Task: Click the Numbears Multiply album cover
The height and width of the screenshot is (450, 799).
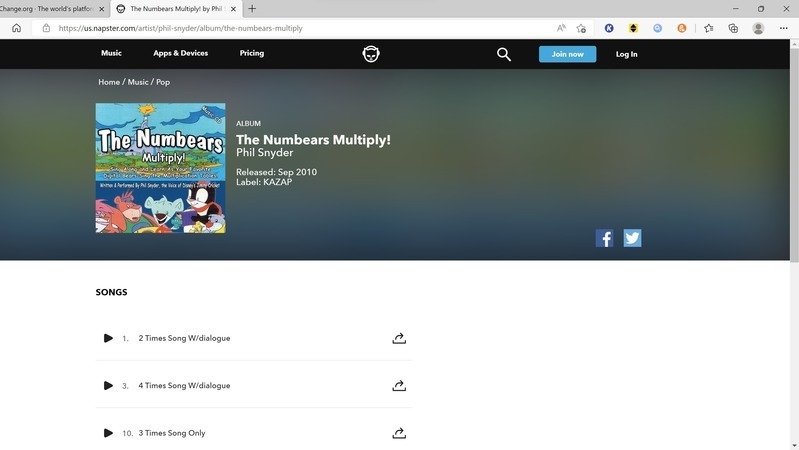Action: (x=160, y=168)
